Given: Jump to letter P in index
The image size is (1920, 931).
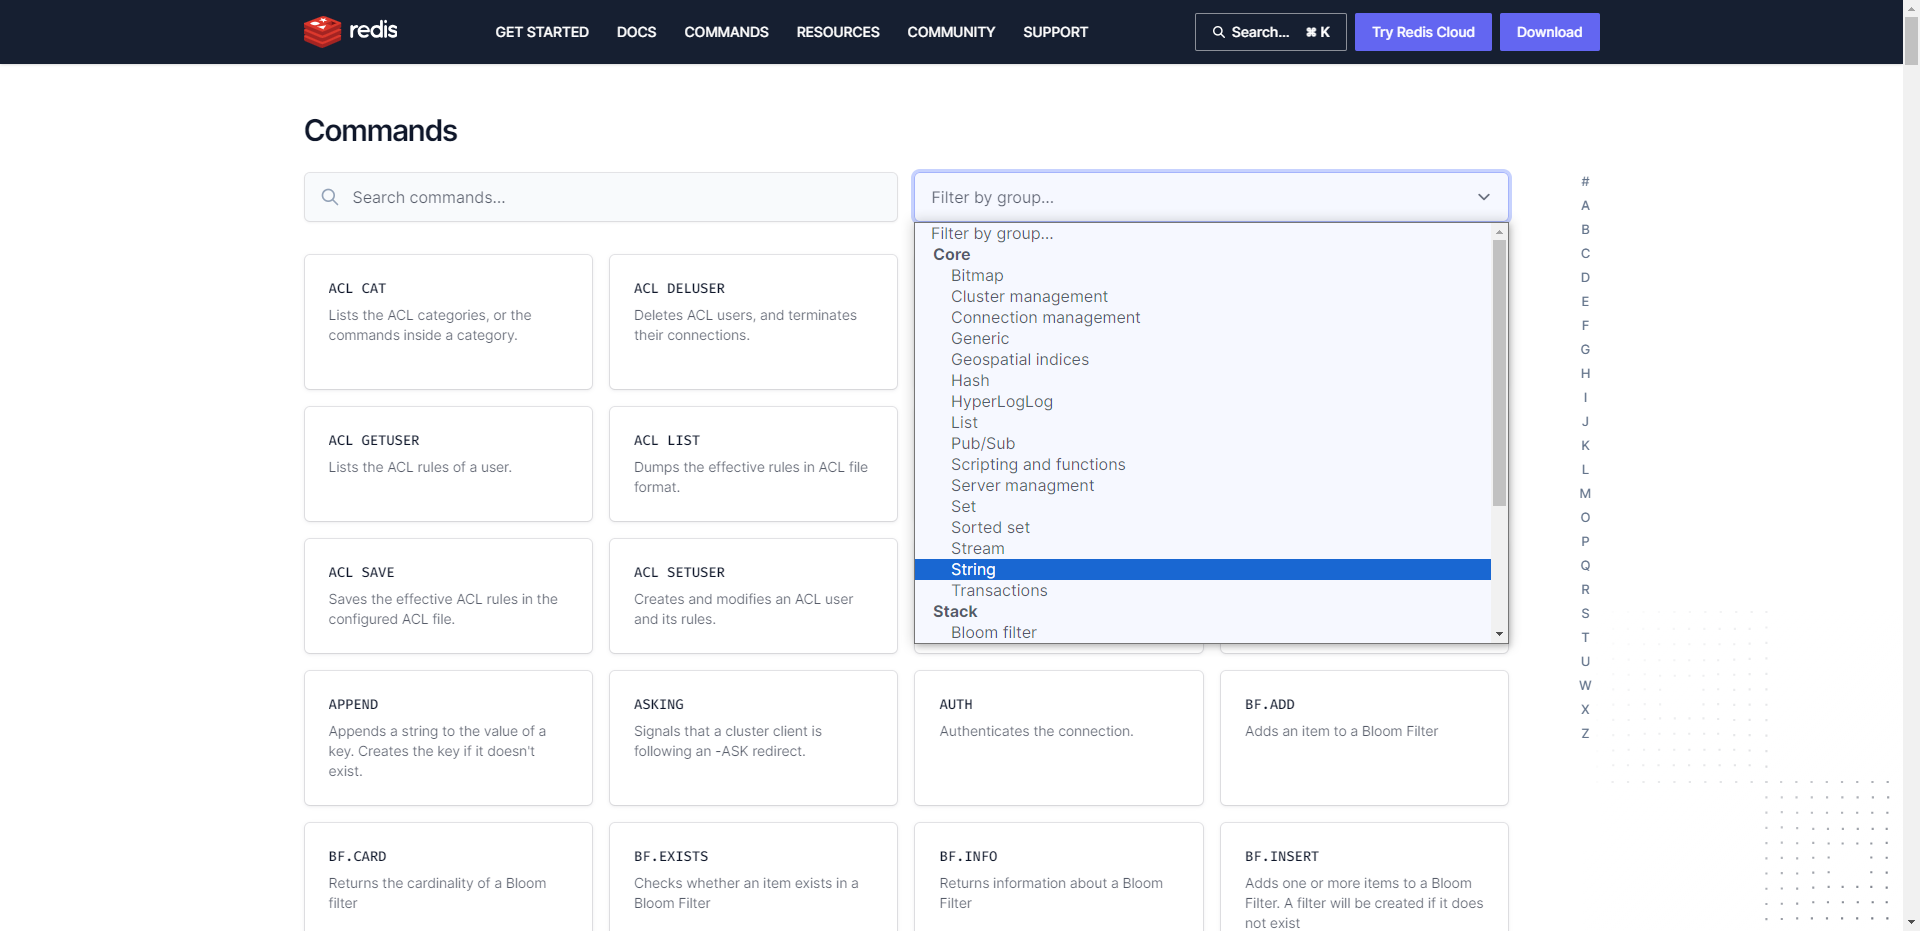Looking at the screenshot, I should pyautogui.click(x=1585, y=541).
